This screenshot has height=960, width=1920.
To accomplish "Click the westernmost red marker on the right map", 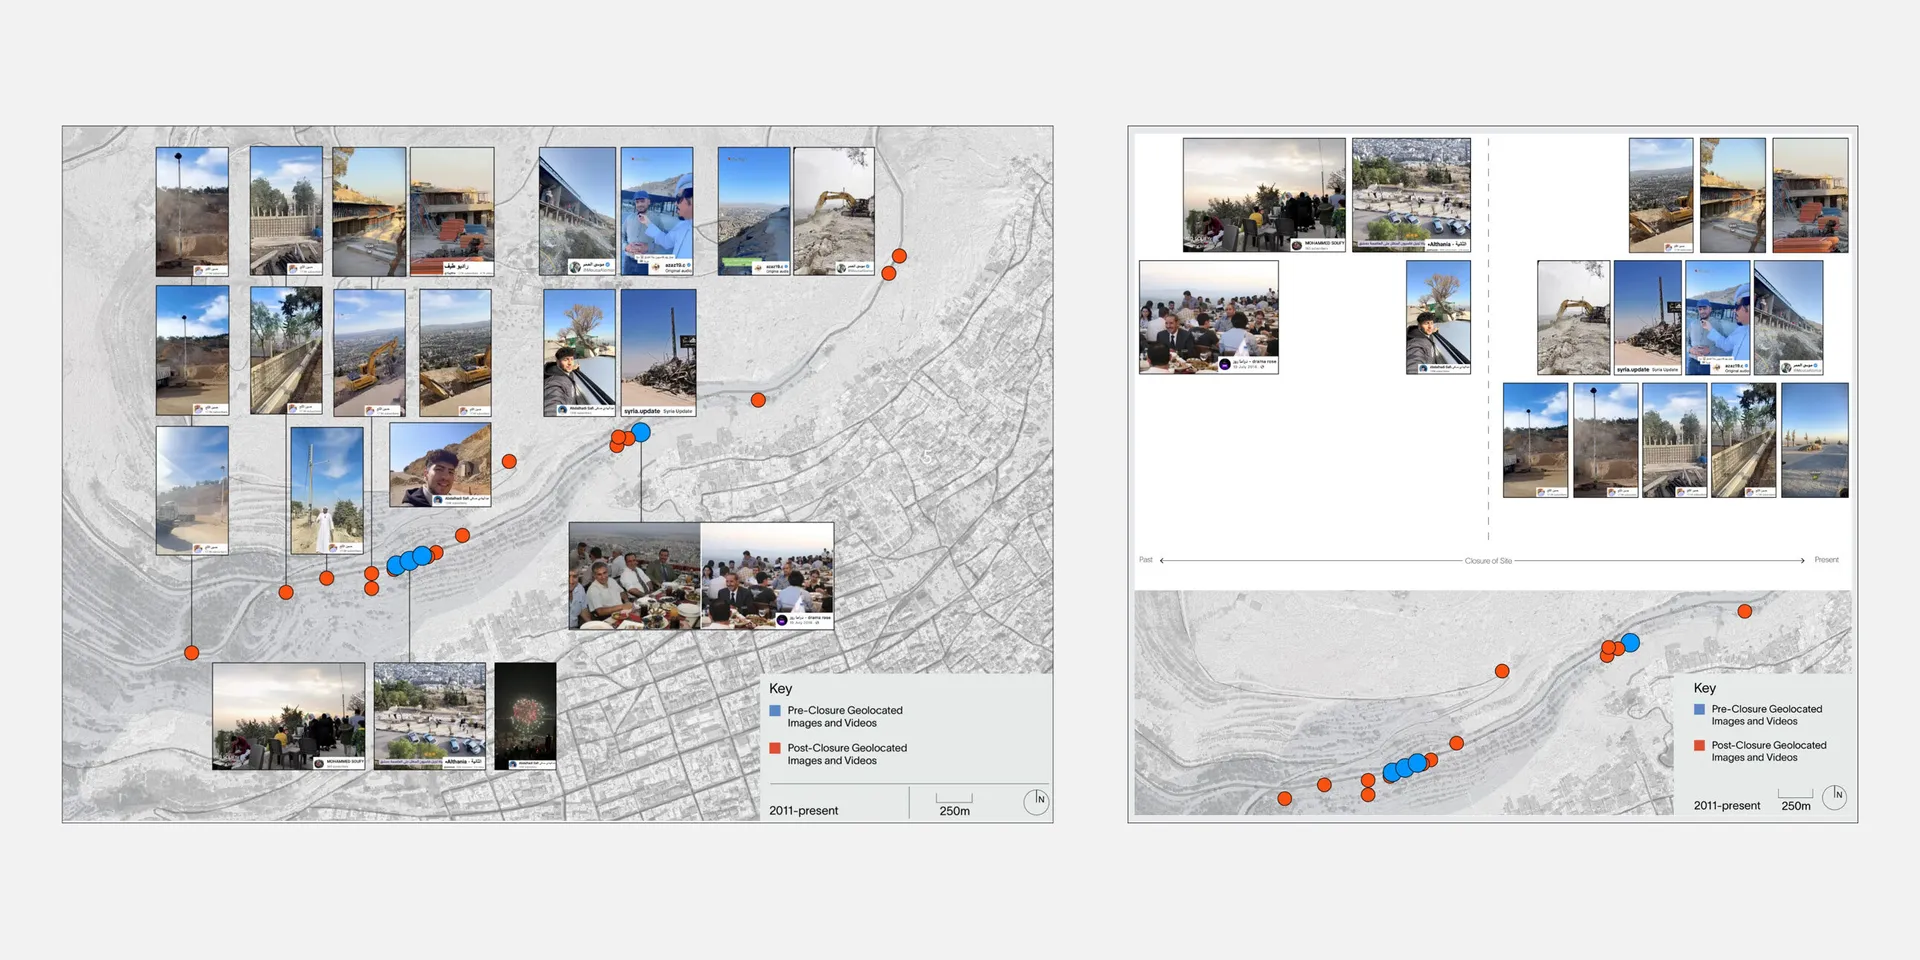I will [x=1285, y=798].
